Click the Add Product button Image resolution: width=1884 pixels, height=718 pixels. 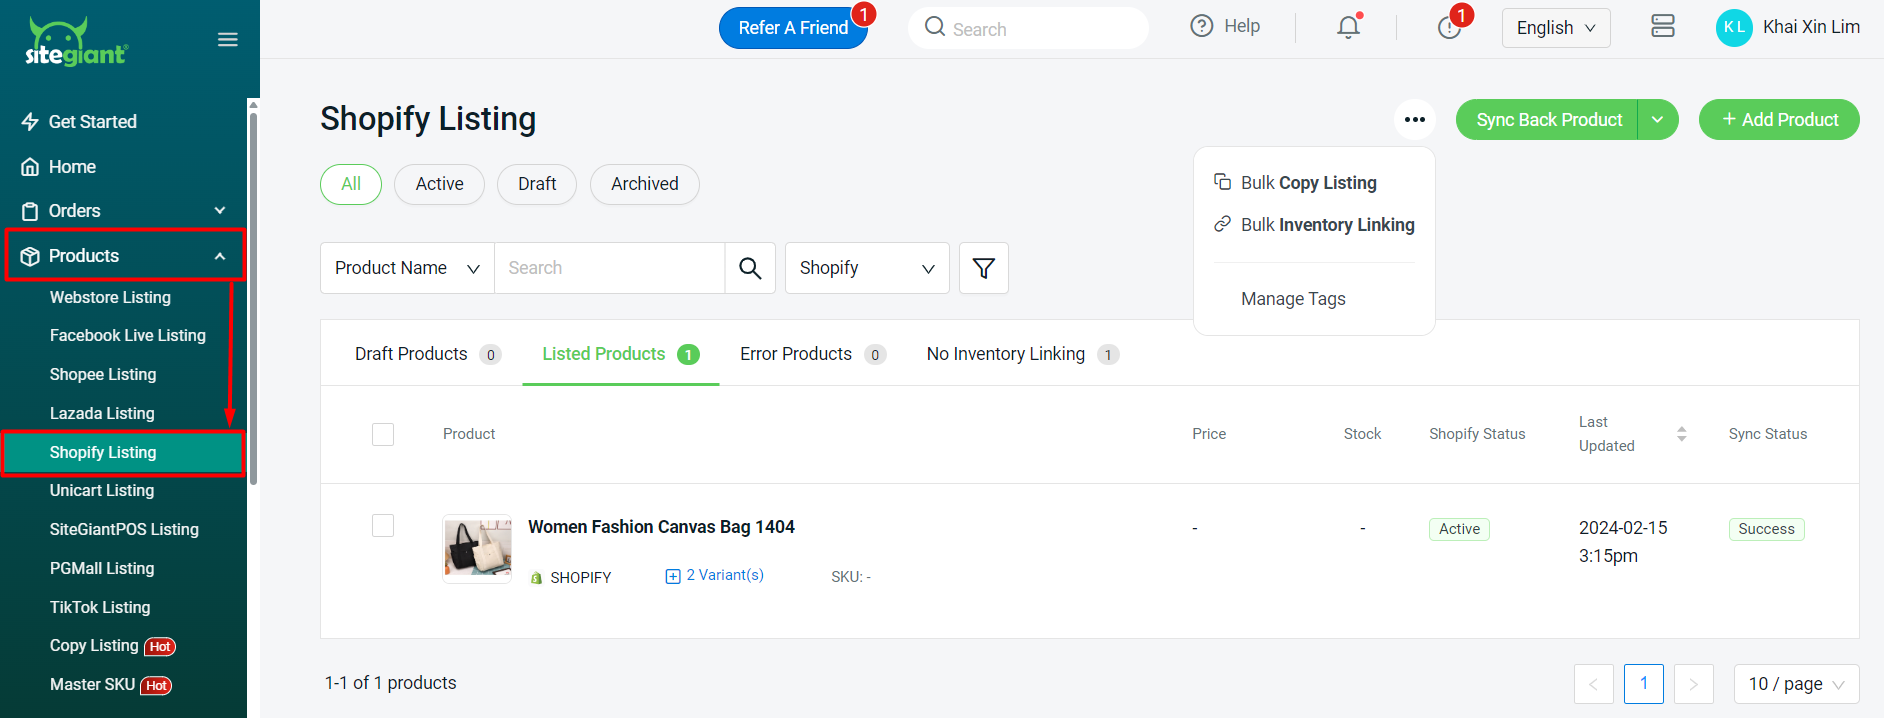coord(1778,120)
